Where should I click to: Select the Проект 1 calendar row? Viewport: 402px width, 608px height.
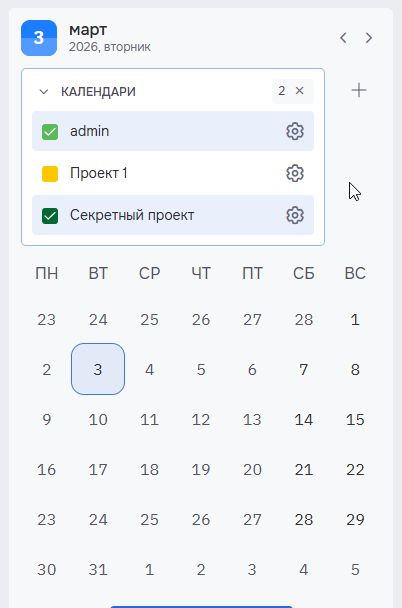[173, 173]
